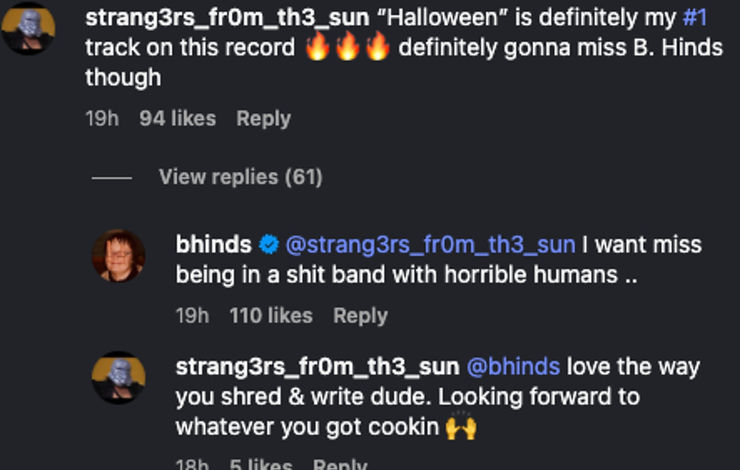Open the username on the "love the way" reply
Screen dimensions: 740x470
pyautogui.click(x=317, y=367)
